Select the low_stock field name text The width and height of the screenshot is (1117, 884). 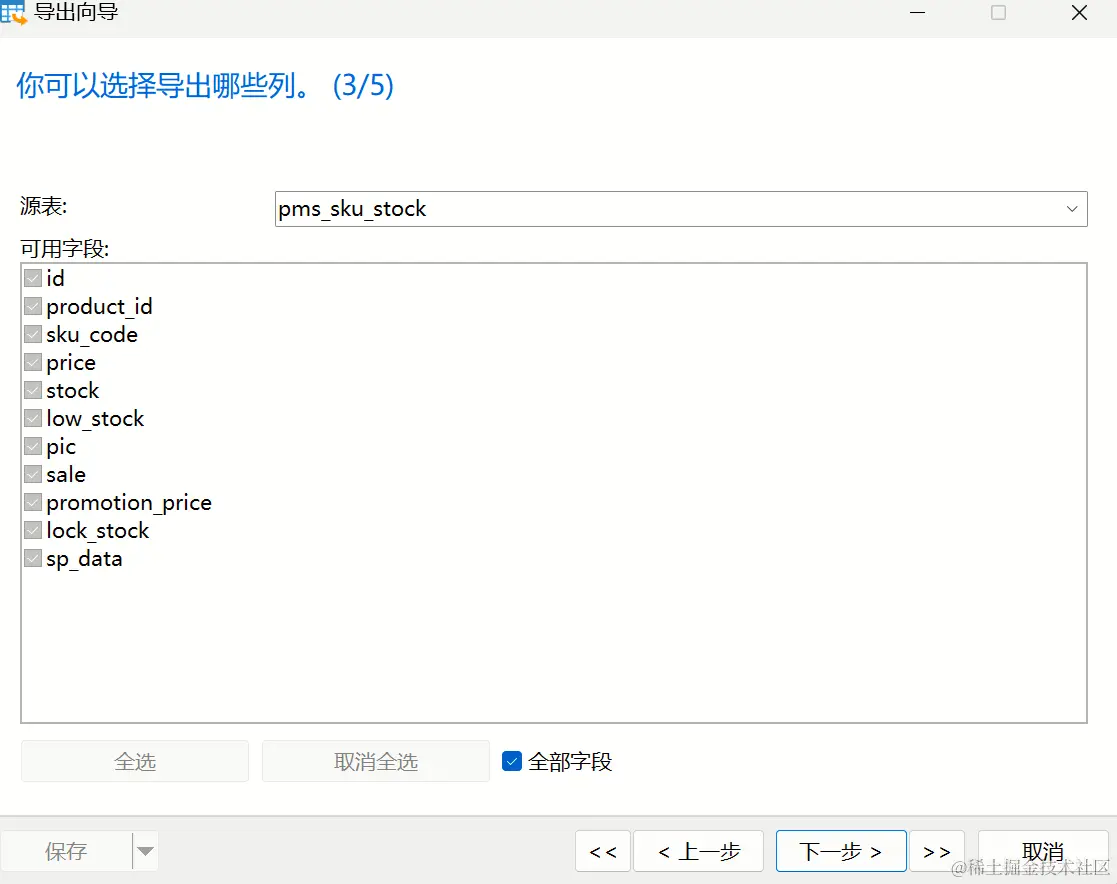click(x=95, y=419)
